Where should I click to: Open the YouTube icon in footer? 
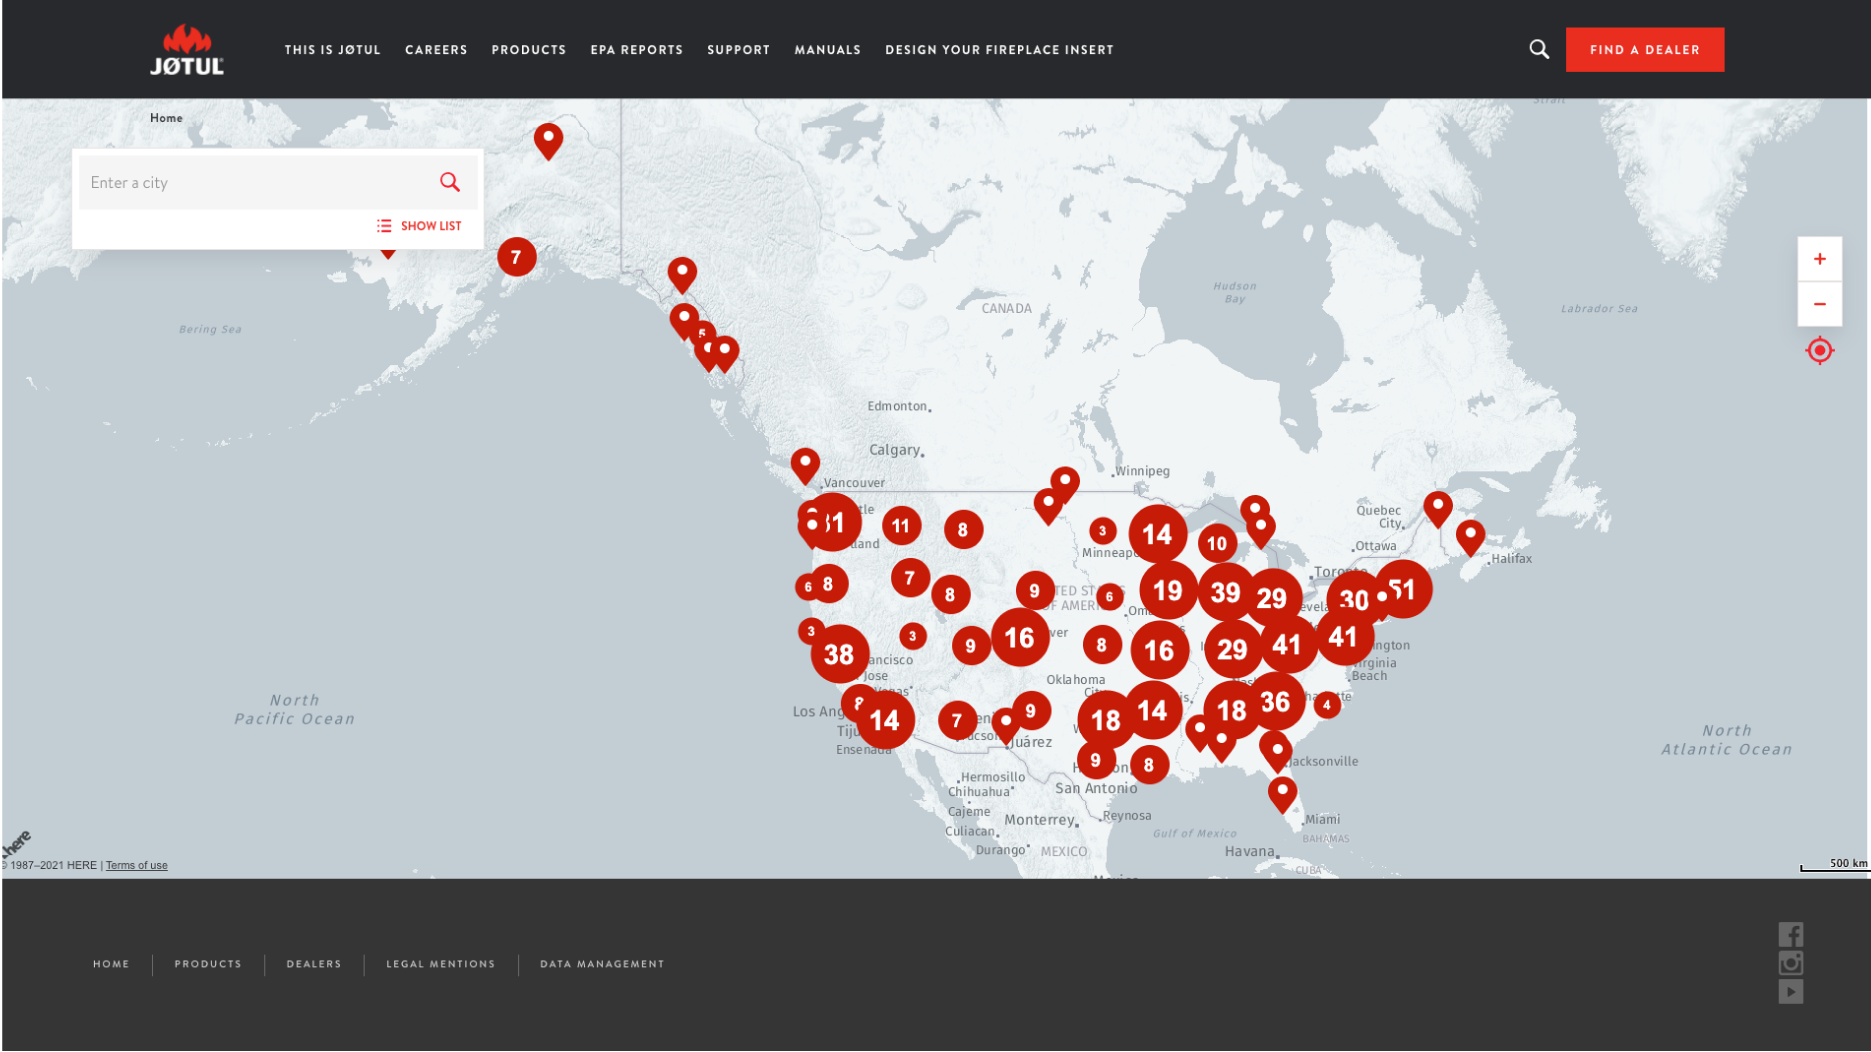1790,992
